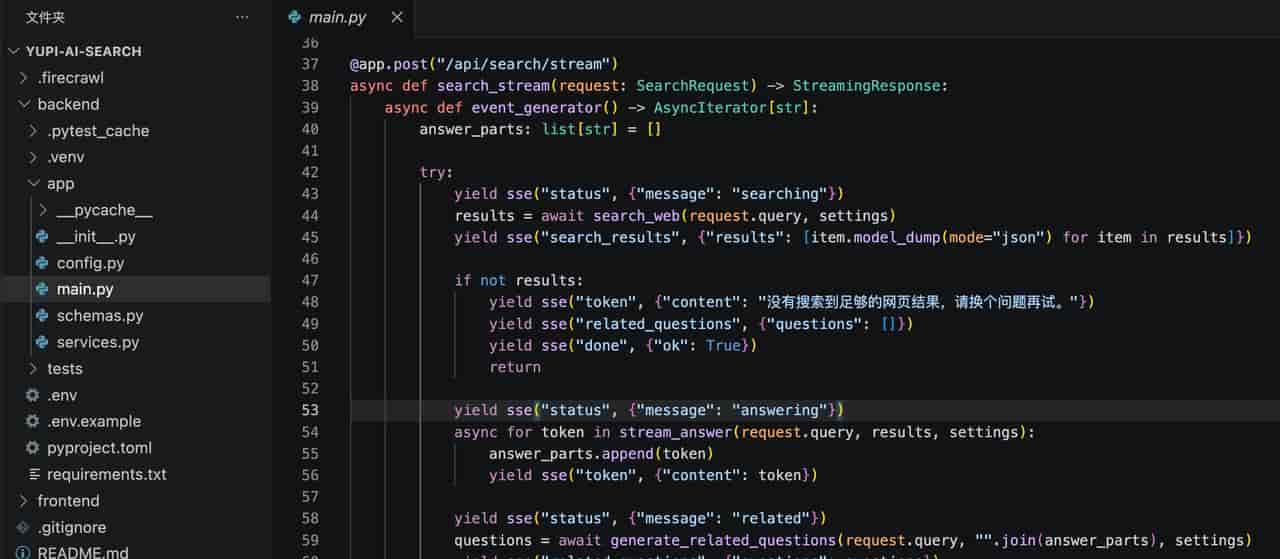Click the Python icon beside __init__.py
The height and width of the screenshot is (559, 1280).
click(x=42, y=236)
